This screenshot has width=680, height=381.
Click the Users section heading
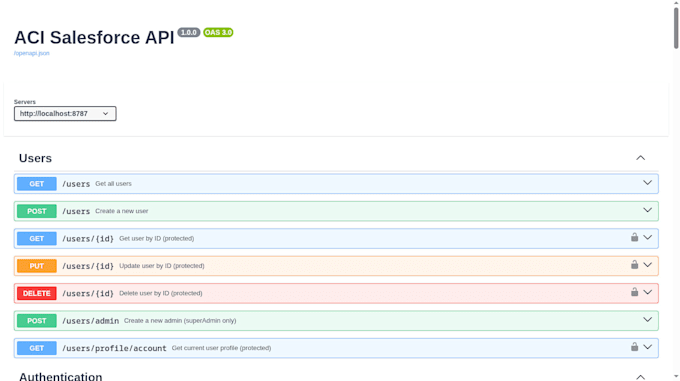click(x=35, y=158)
